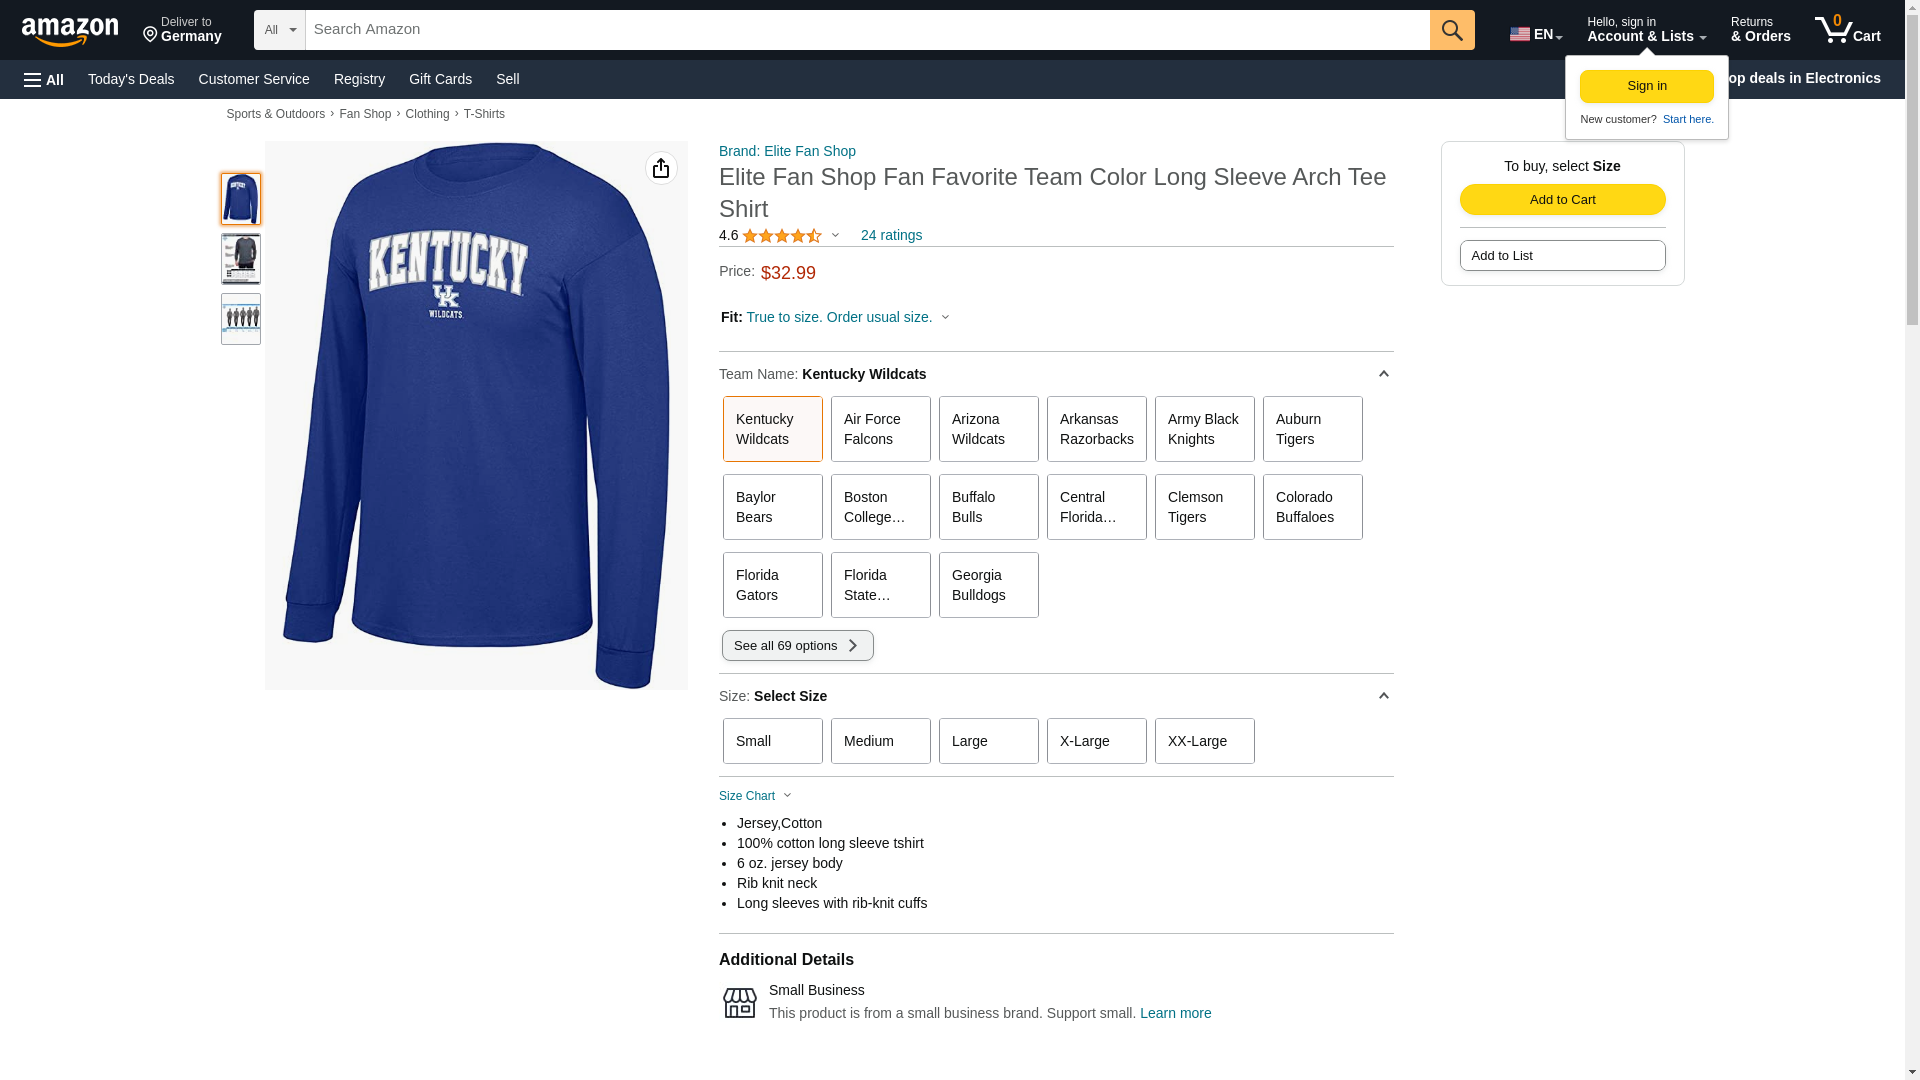Open Today's Deals in navigation bar
This screenshot has height=1080, width=1920.
coord(131,79)
